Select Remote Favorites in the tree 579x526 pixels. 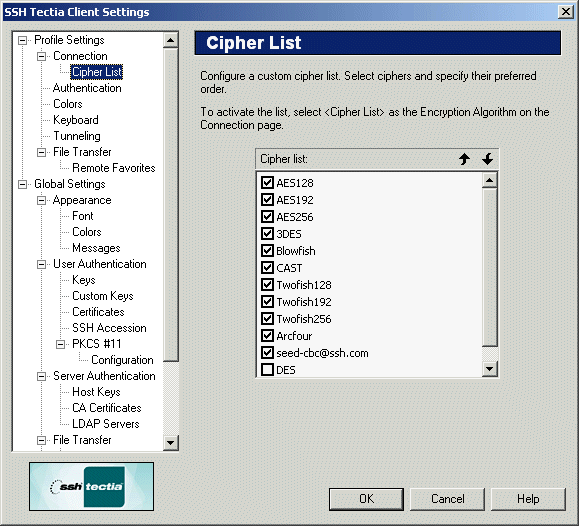point(114,168)
